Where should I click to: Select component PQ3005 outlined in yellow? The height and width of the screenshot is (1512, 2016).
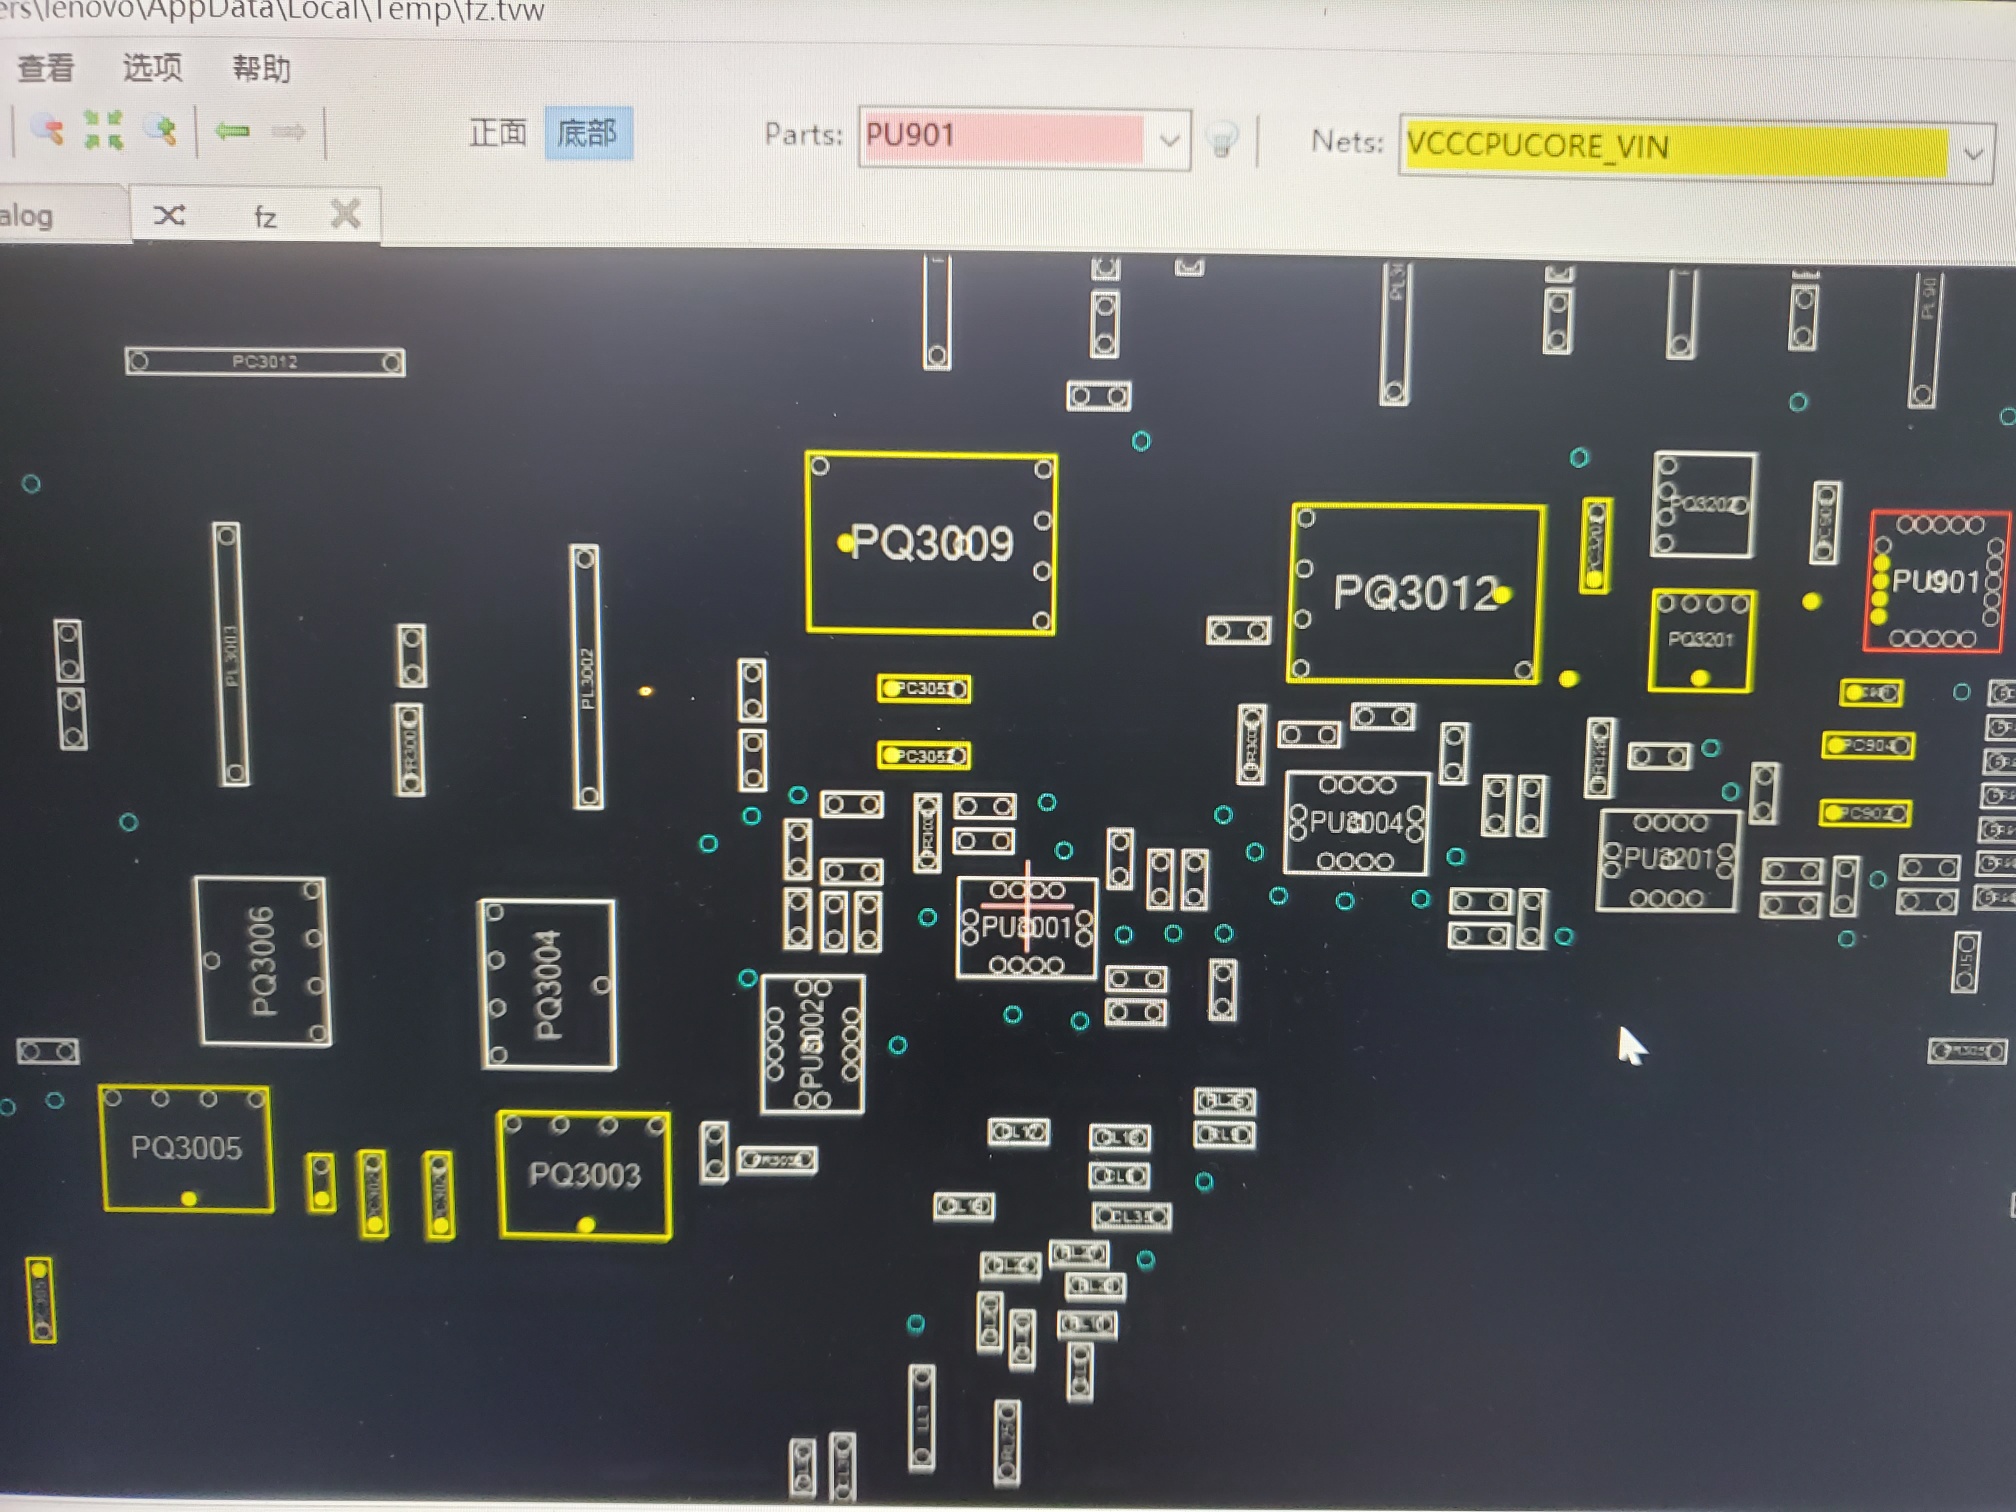(x=186, y=1148)
